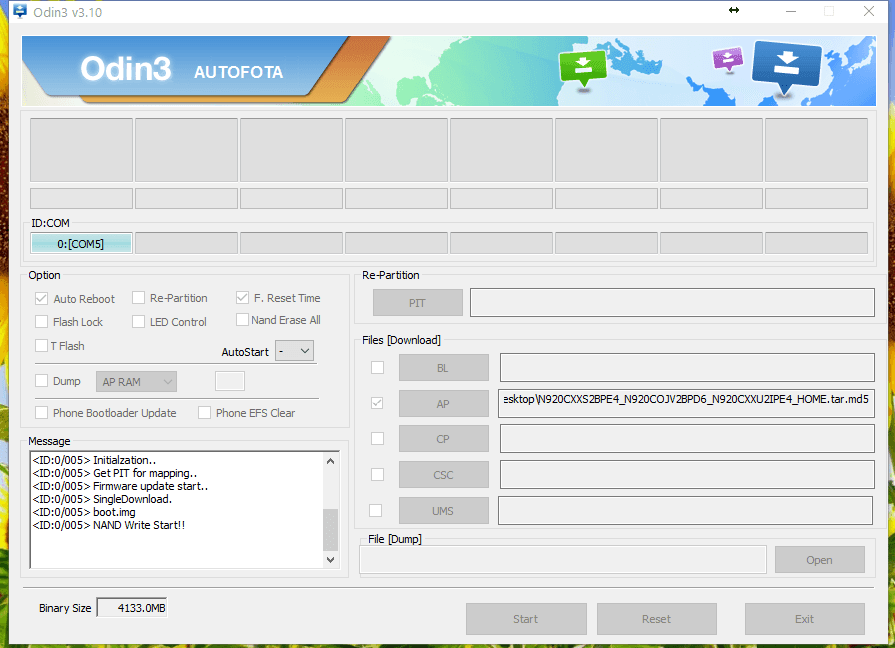This screenshot has height=648, width=895.
Task: Expand the AP RAM dump dropdown
Action: pyautogui.click(x=136, y=382)
